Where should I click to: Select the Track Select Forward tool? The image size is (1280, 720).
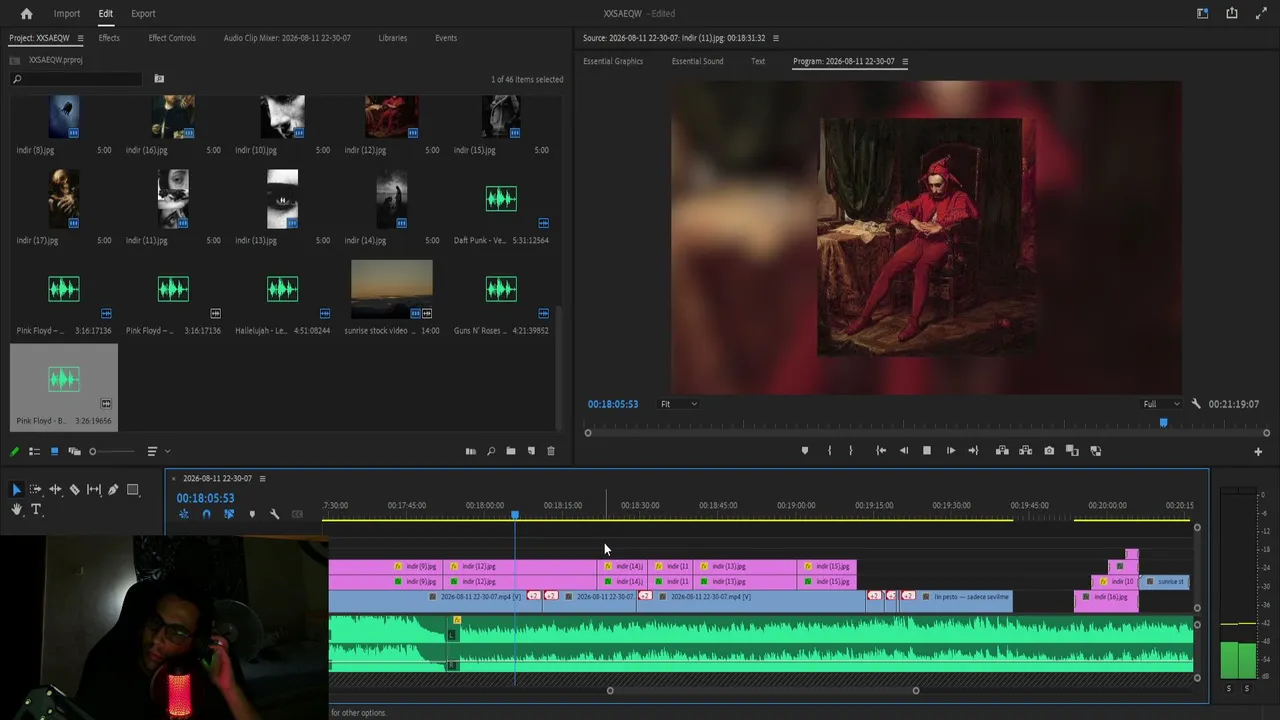point(35,489)
